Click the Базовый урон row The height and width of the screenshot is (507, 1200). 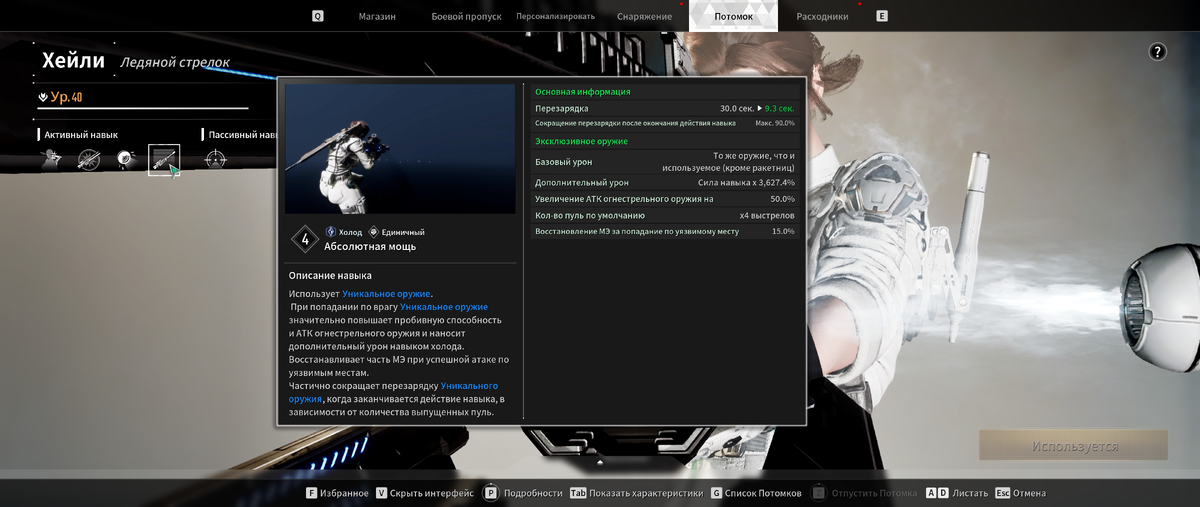coord(665,162)
